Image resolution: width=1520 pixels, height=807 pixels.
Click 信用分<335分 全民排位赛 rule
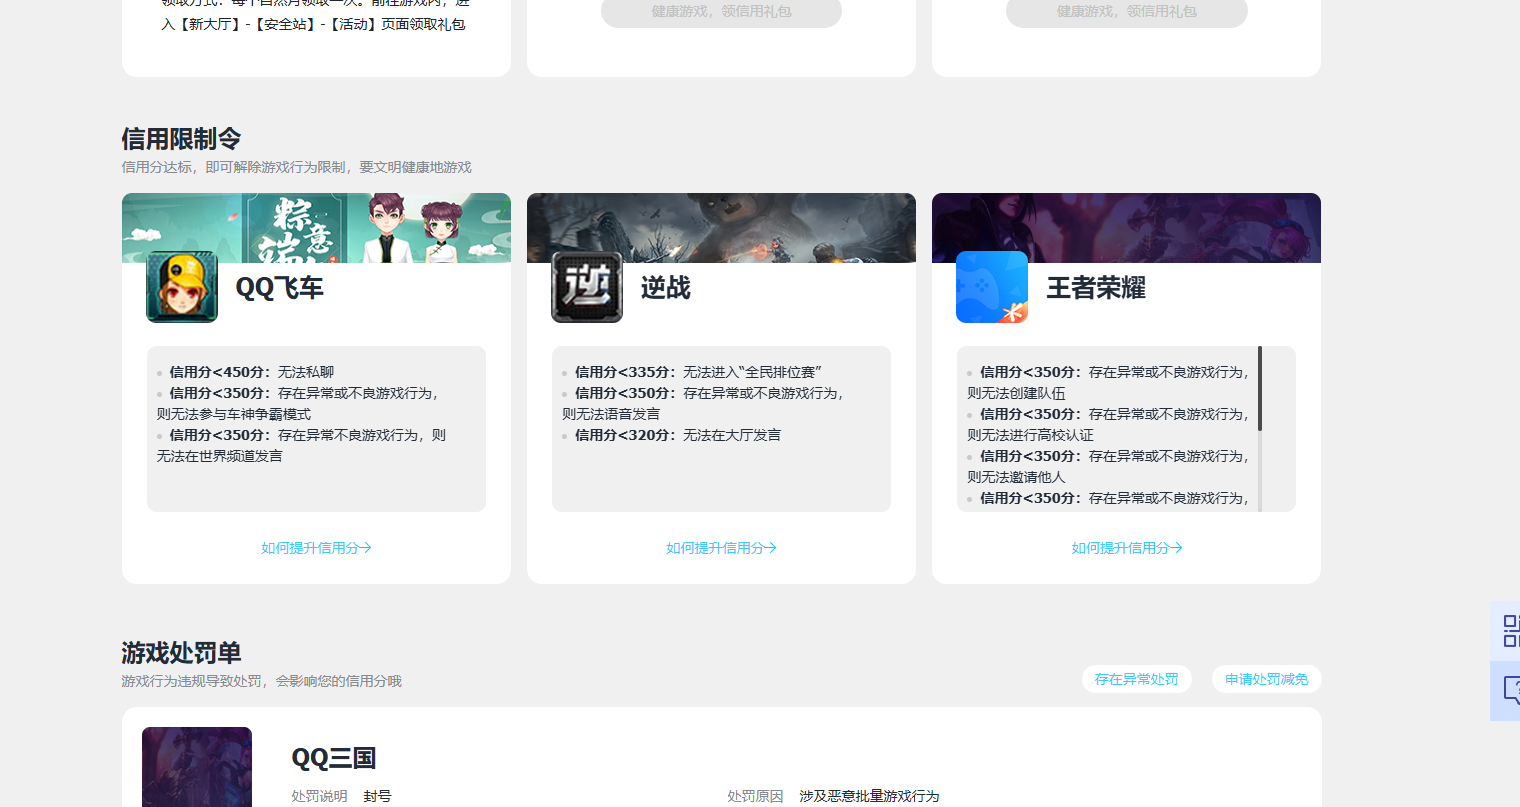click(x=698, y=372)
